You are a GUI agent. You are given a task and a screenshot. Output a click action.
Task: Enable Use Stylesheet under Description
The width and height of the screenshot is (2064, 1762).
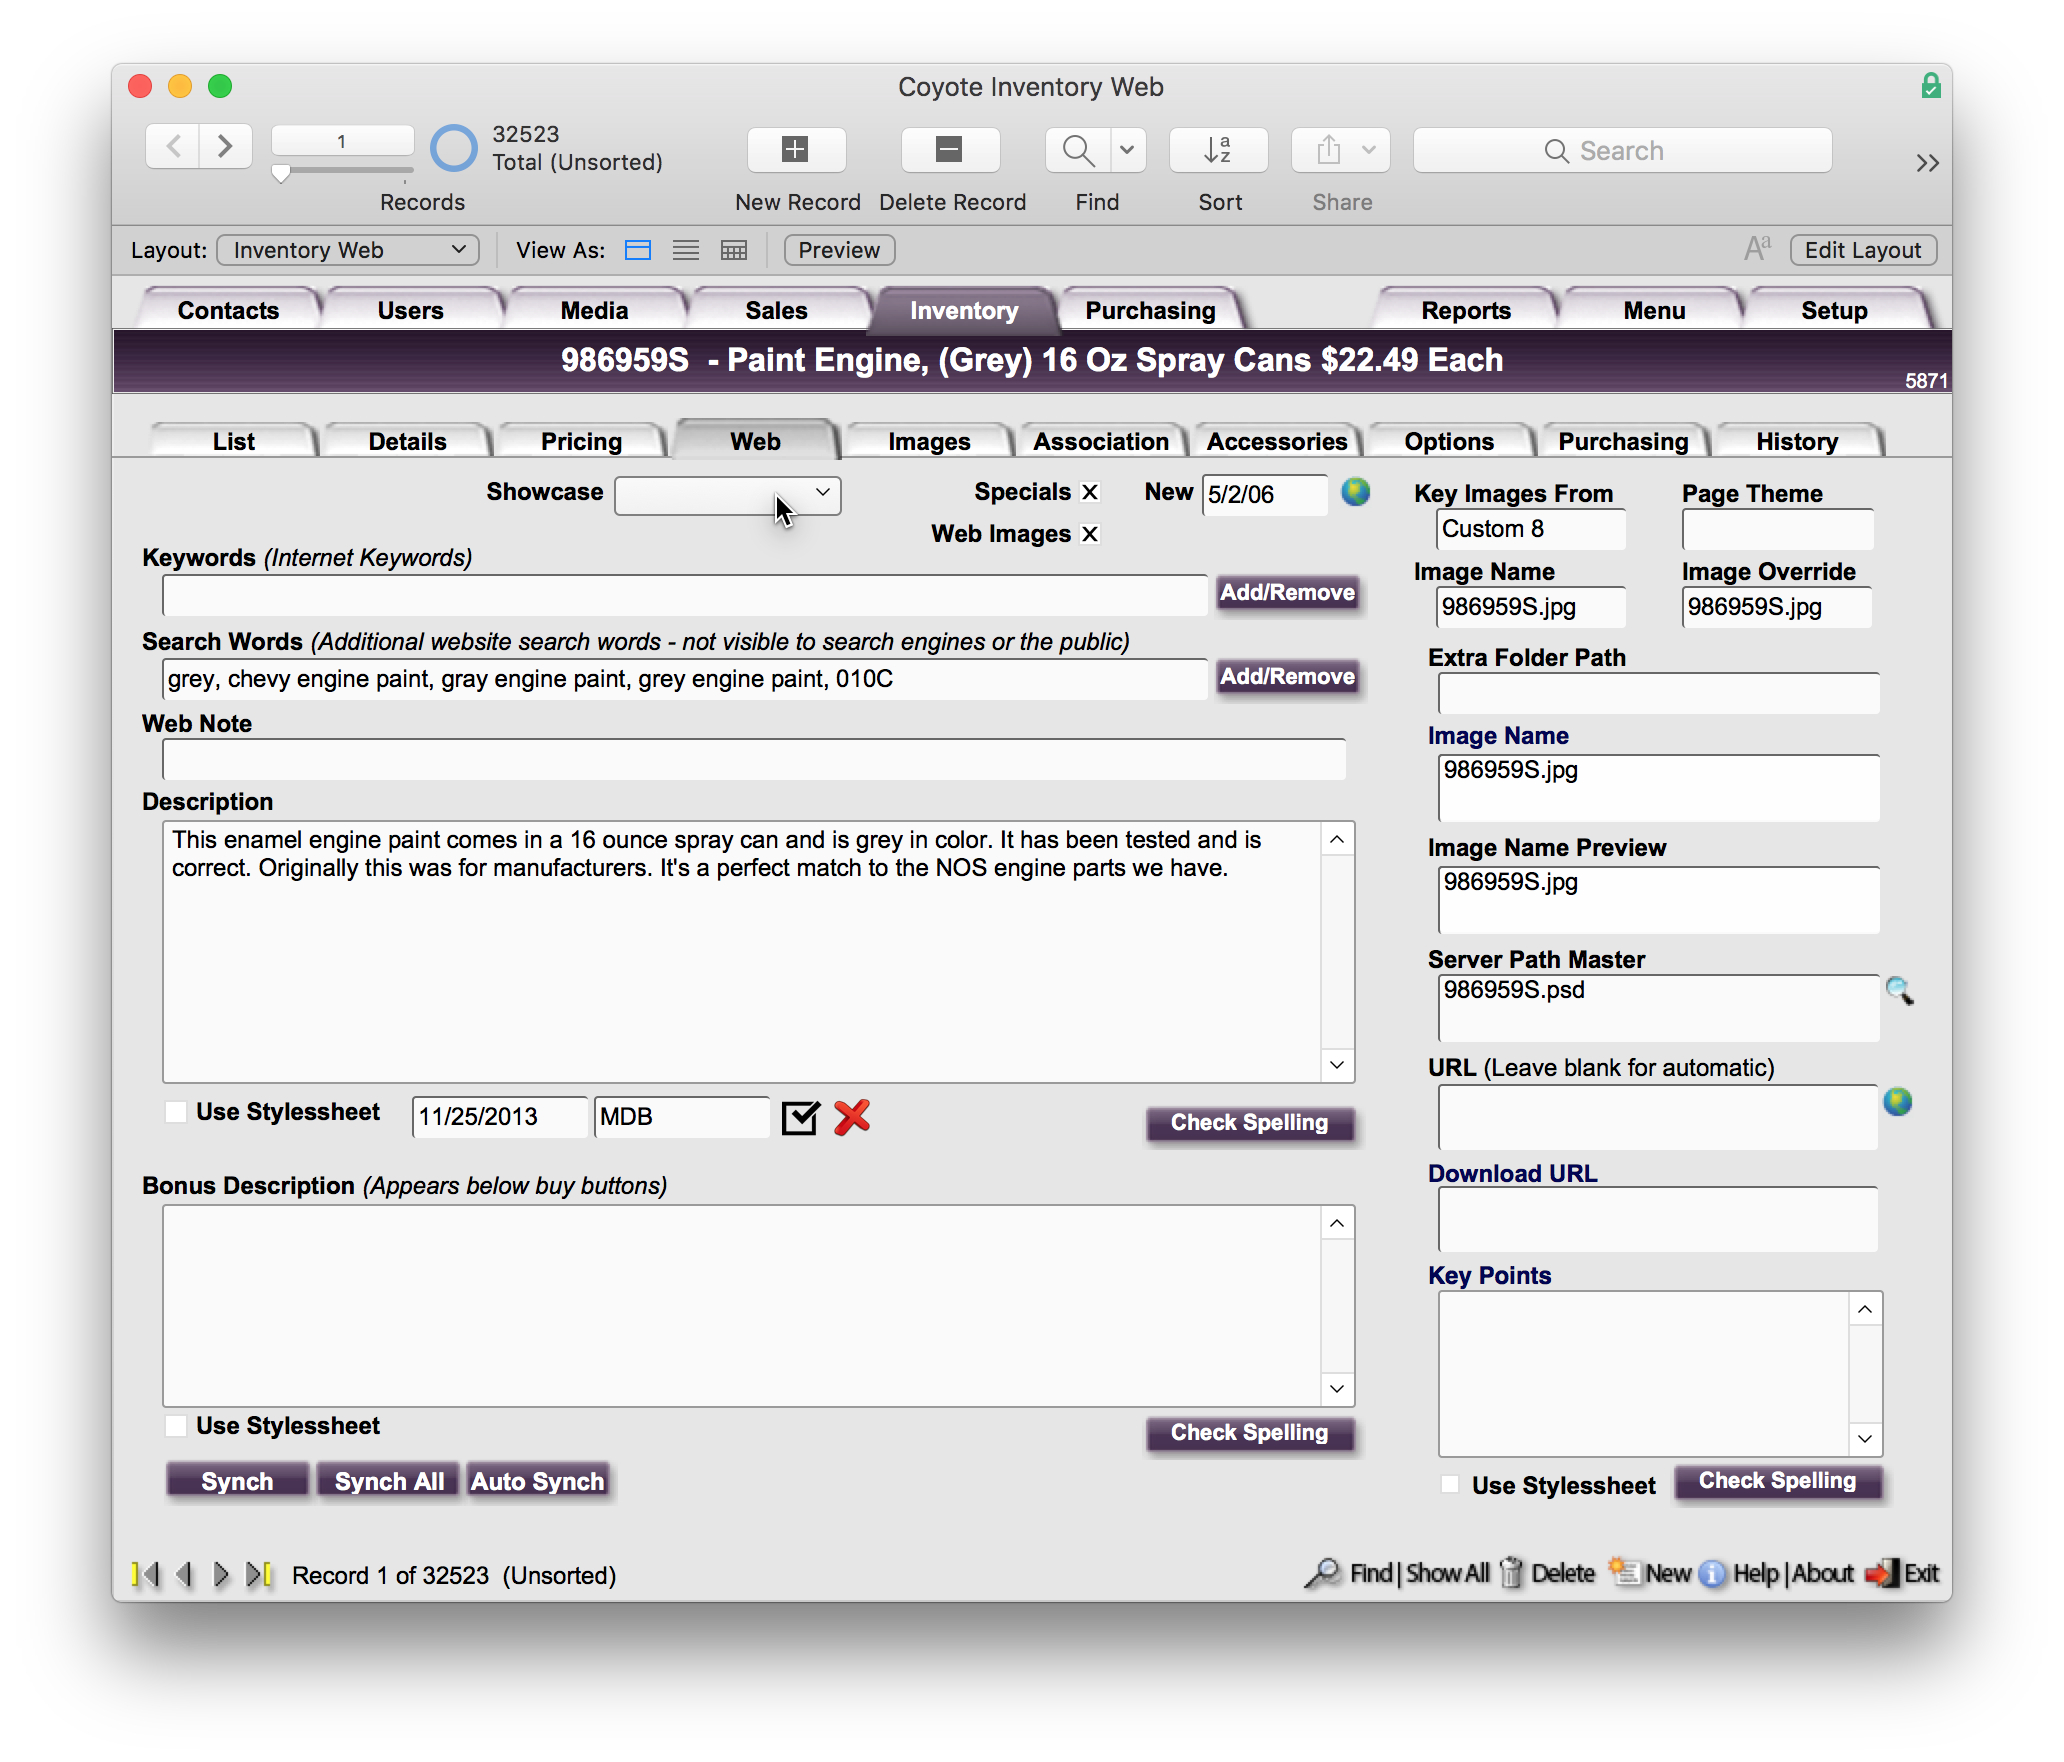point(176,1112)
